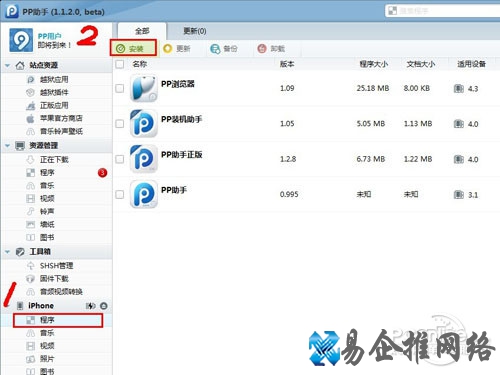Viewport: 500px width, 375px height.
Task: Collapse the 资源管理 section
Action: (7, 146)
